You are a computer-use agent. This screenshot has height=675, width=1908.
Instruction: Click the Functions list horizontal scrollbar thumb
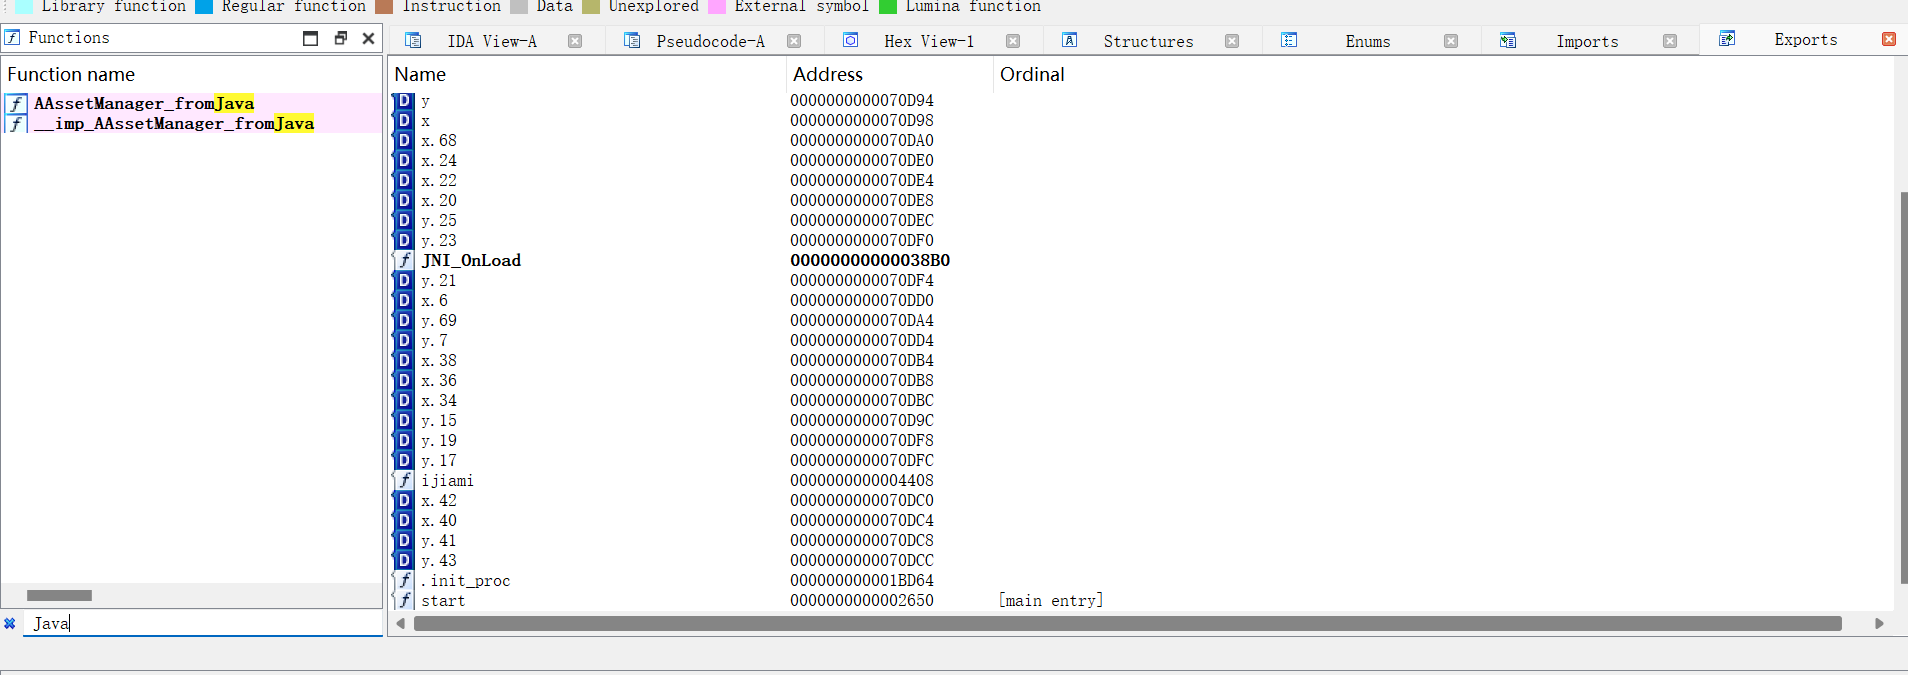pos(59,595)
